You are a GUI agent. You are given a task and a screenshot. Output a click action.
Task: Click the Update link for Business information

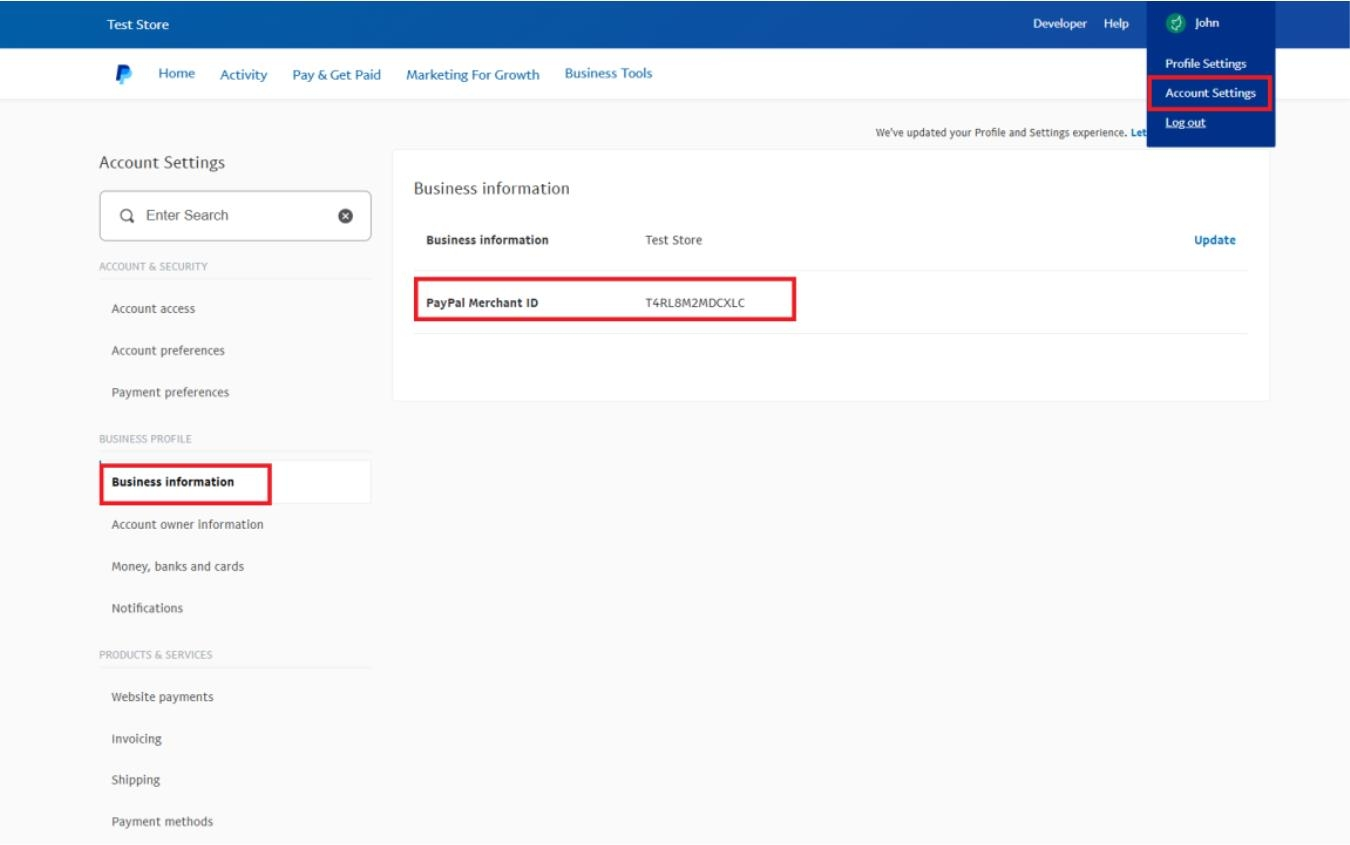pyautogui.click(x=1215, y=240)
